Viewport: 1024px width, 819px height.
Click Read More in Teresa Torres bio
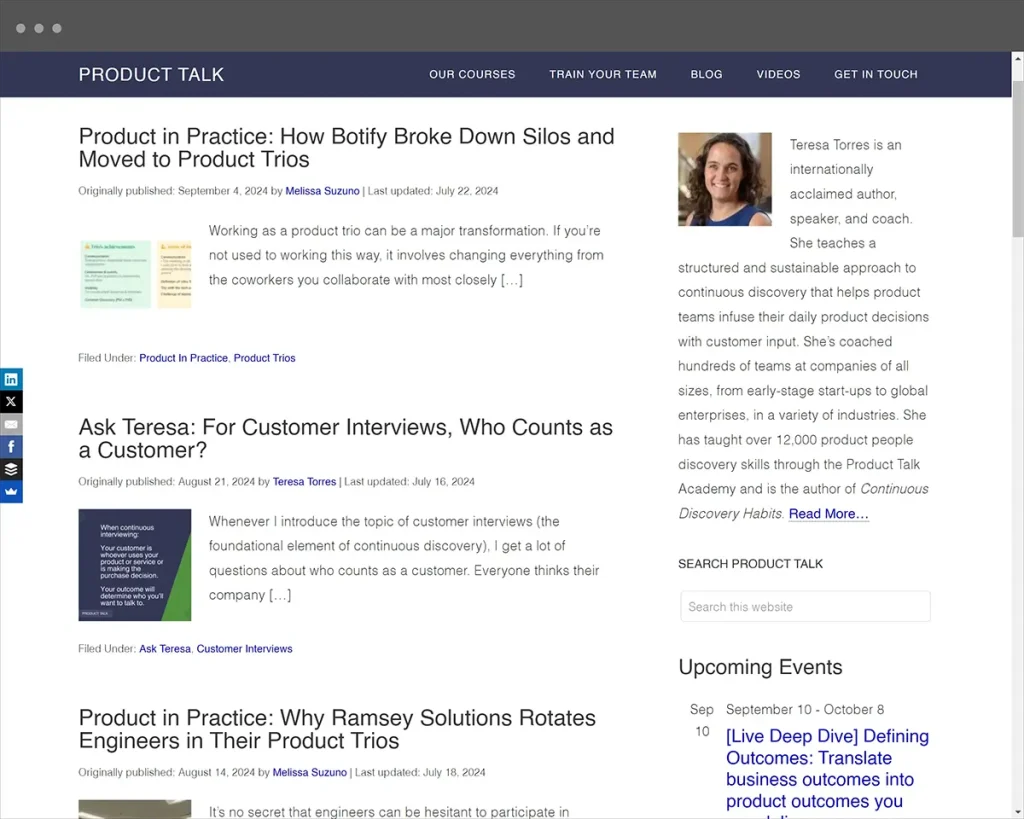pos(828,514)
